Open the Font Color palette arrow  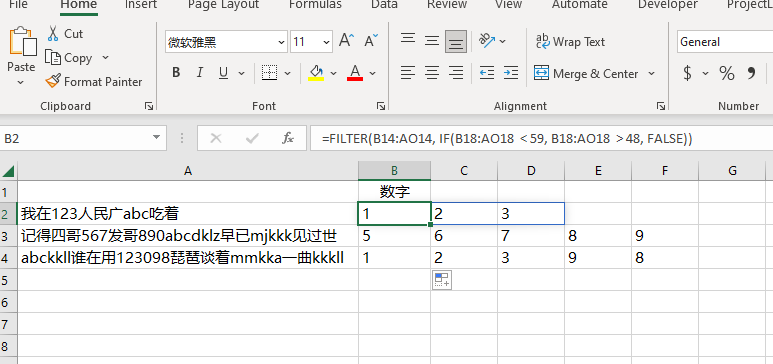coord(372,73)
